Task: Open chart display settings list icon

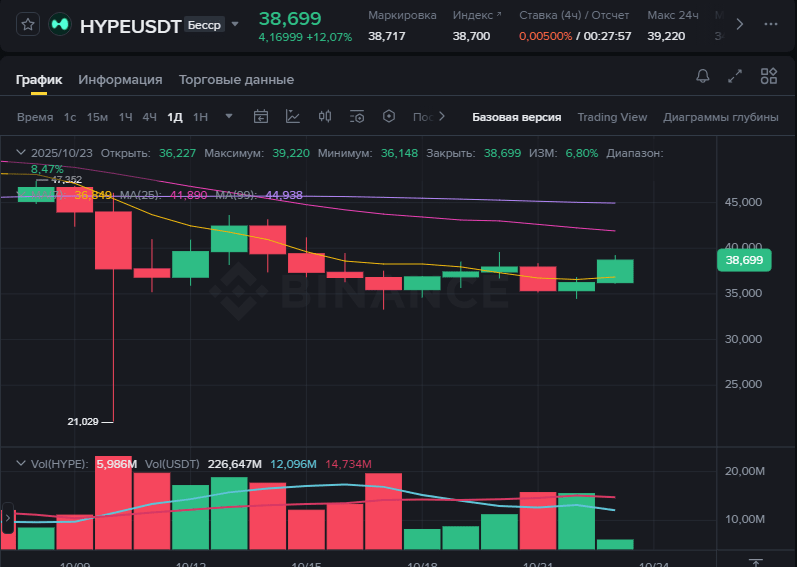Action: (357, 117)
